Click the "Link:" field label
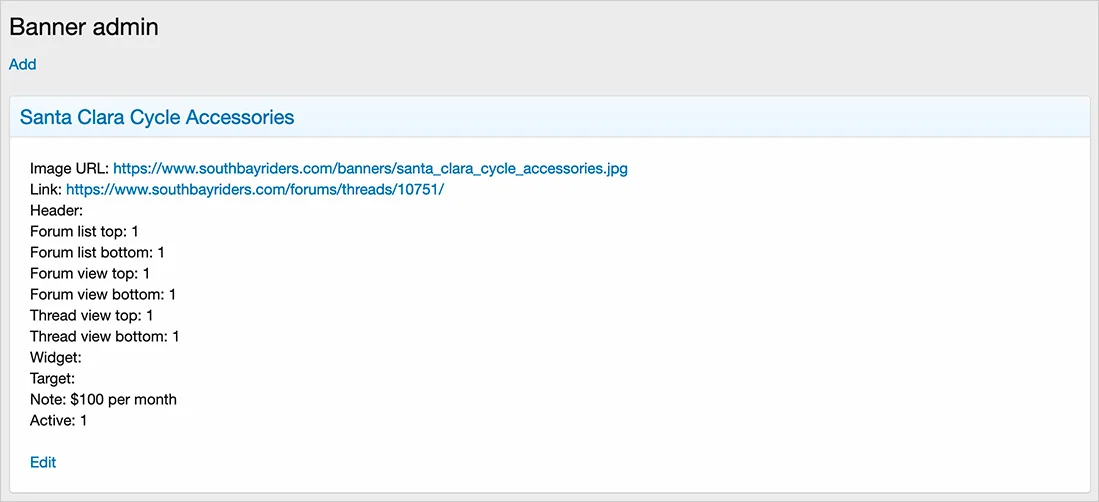Screen dimensions: 1099x502 coord(46,189)
